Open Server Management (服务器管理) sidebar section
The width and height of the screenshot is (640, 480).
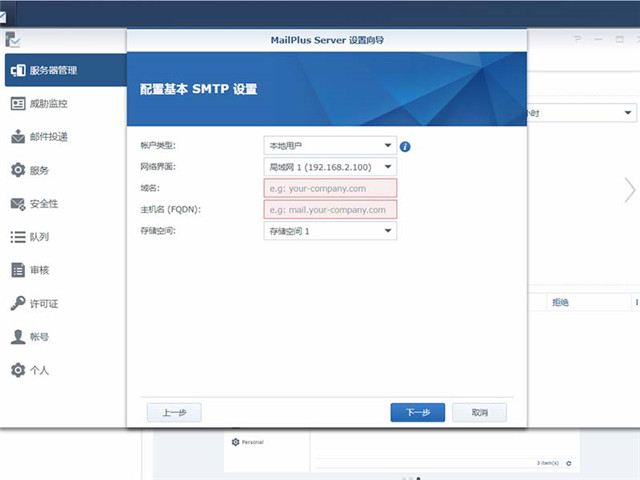65,70
